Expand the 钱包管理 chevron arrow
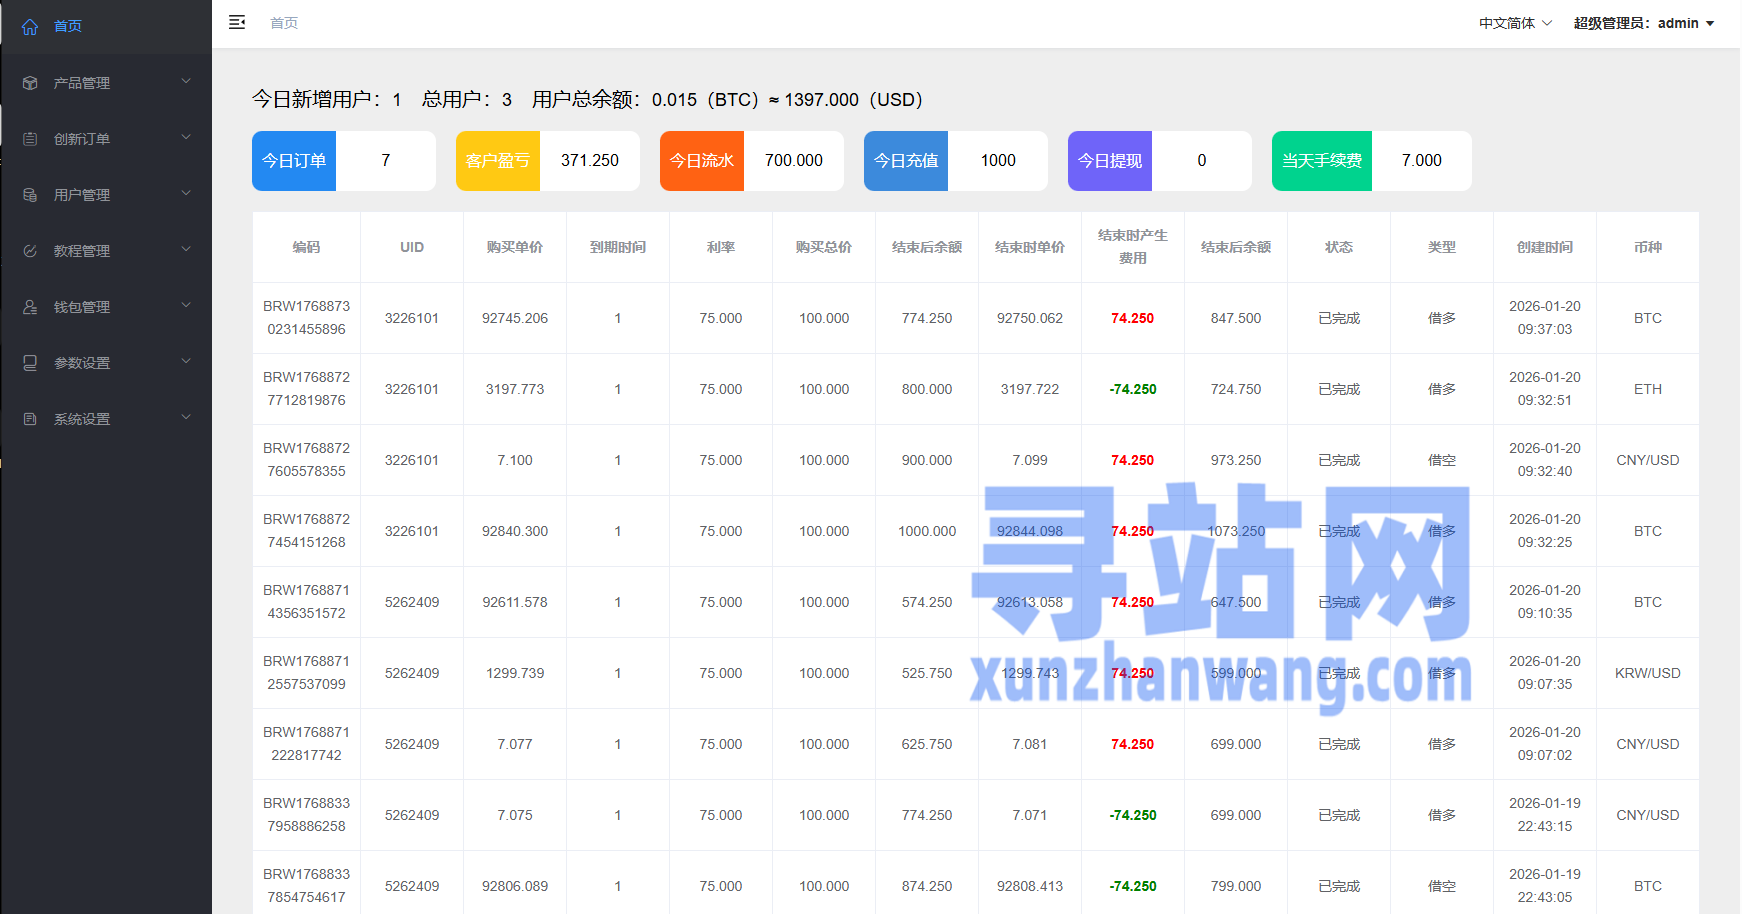 [x=186, y=305]
